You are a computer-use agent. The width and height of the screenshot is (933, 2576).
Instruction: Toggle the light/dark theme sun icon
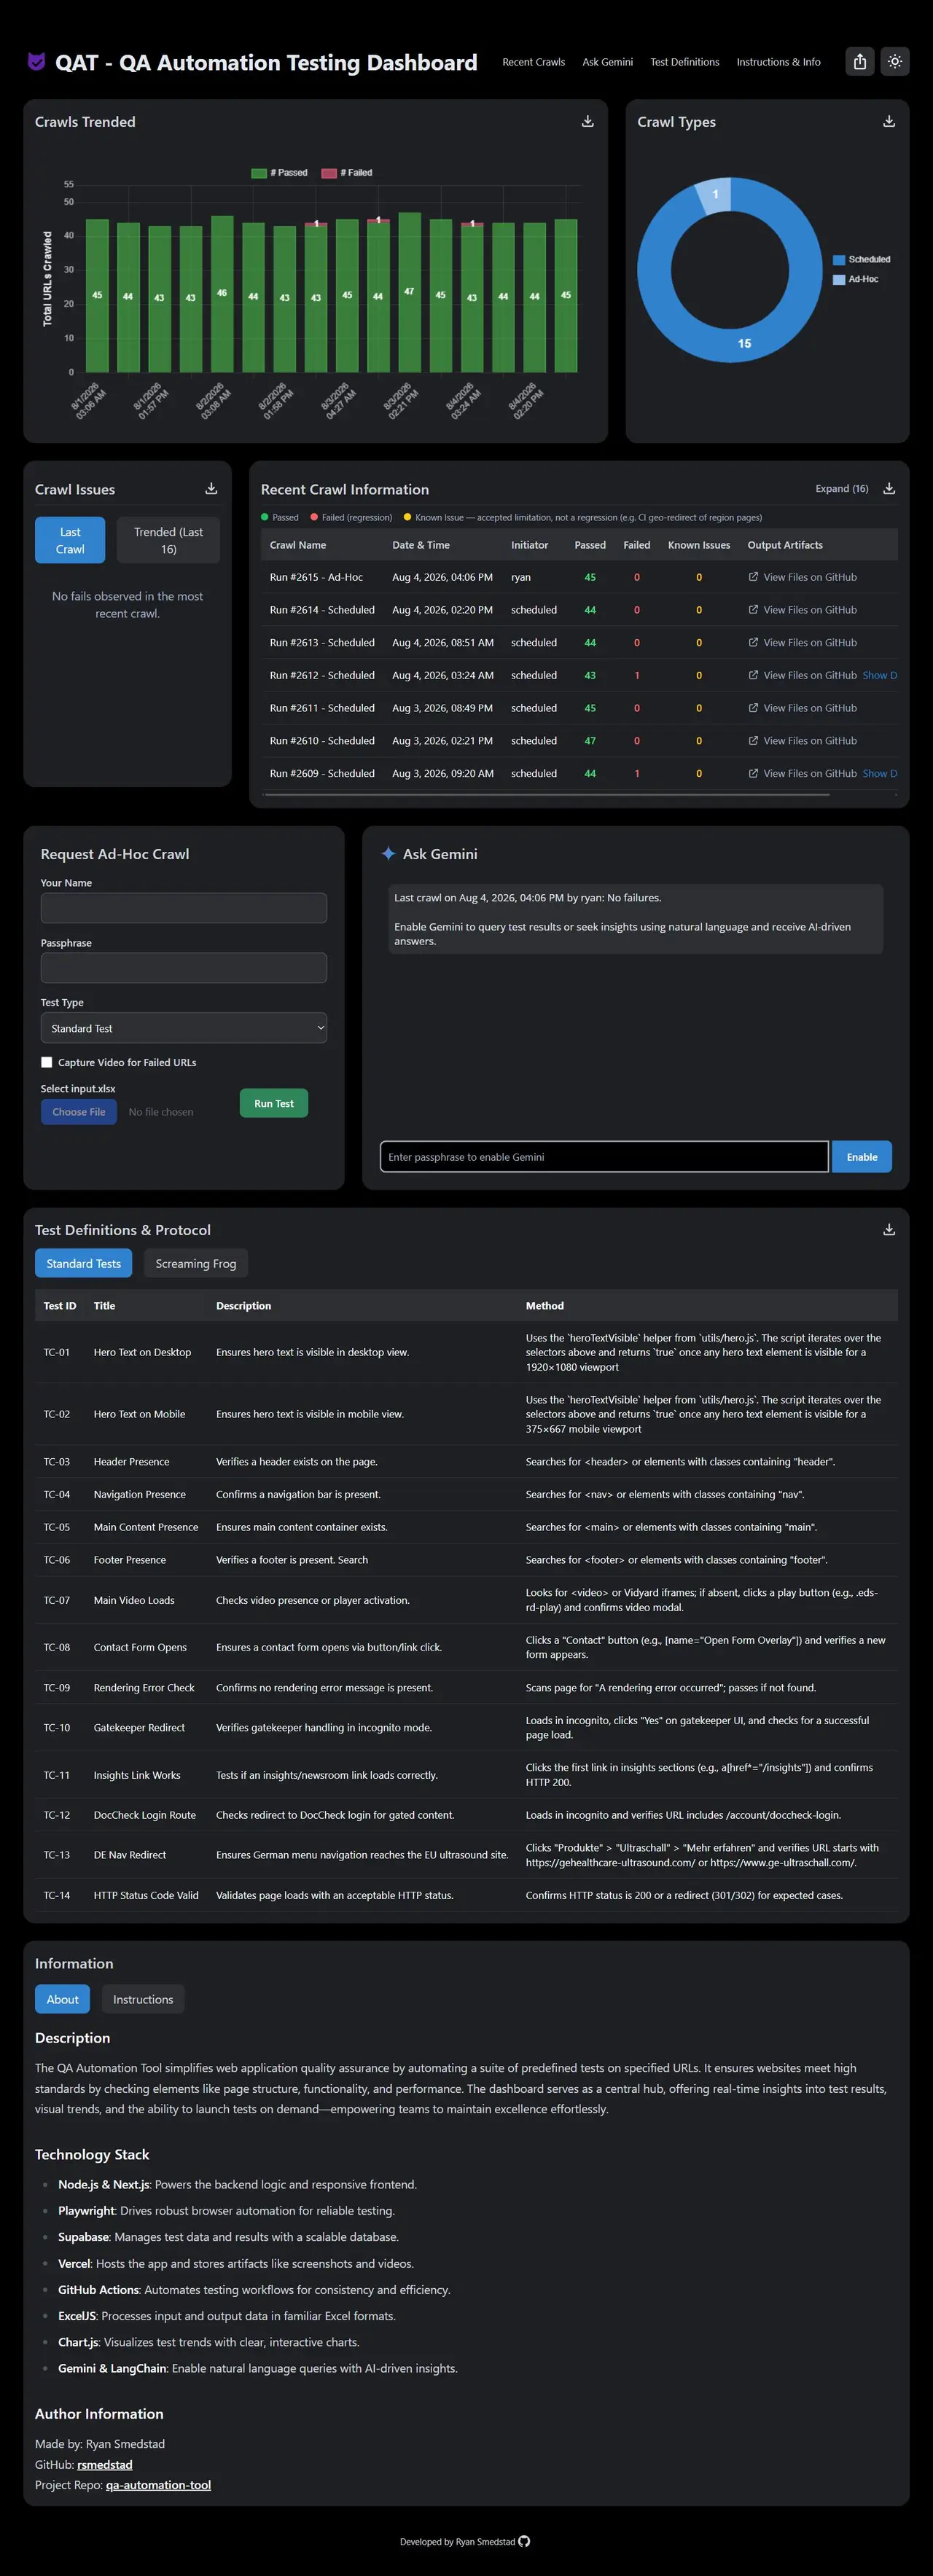pos(895,62)
